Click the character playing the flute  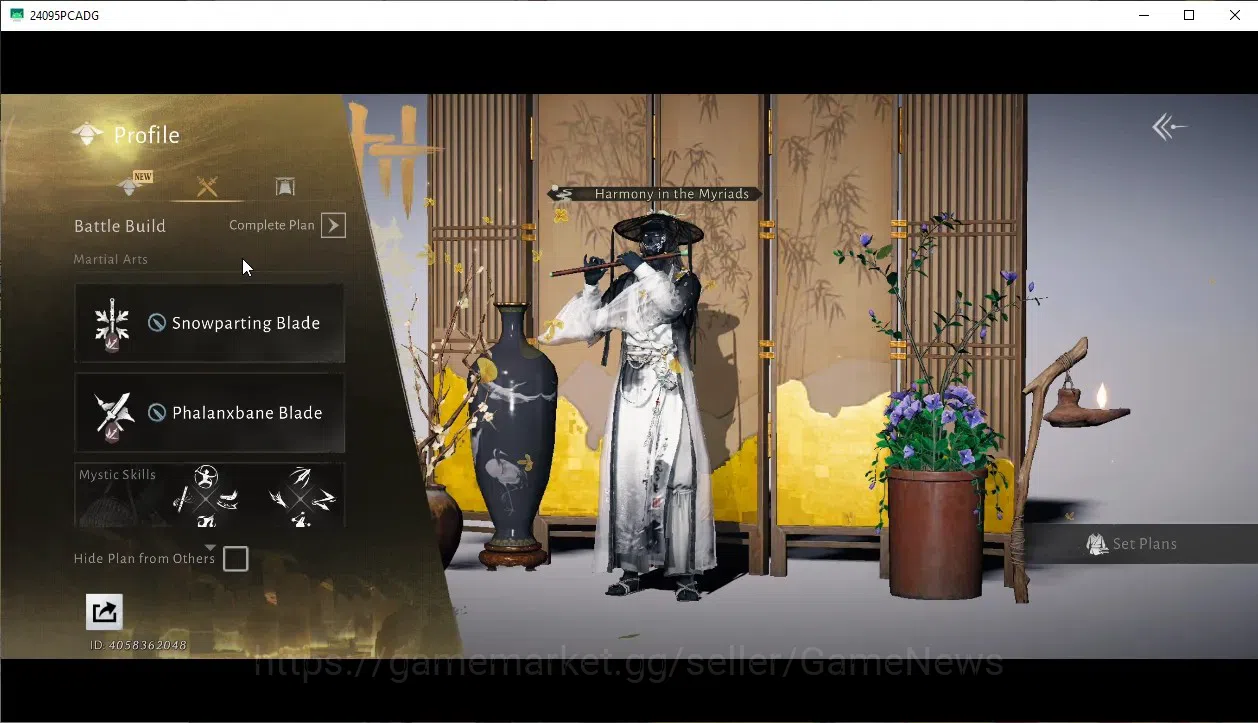point(655,405)
